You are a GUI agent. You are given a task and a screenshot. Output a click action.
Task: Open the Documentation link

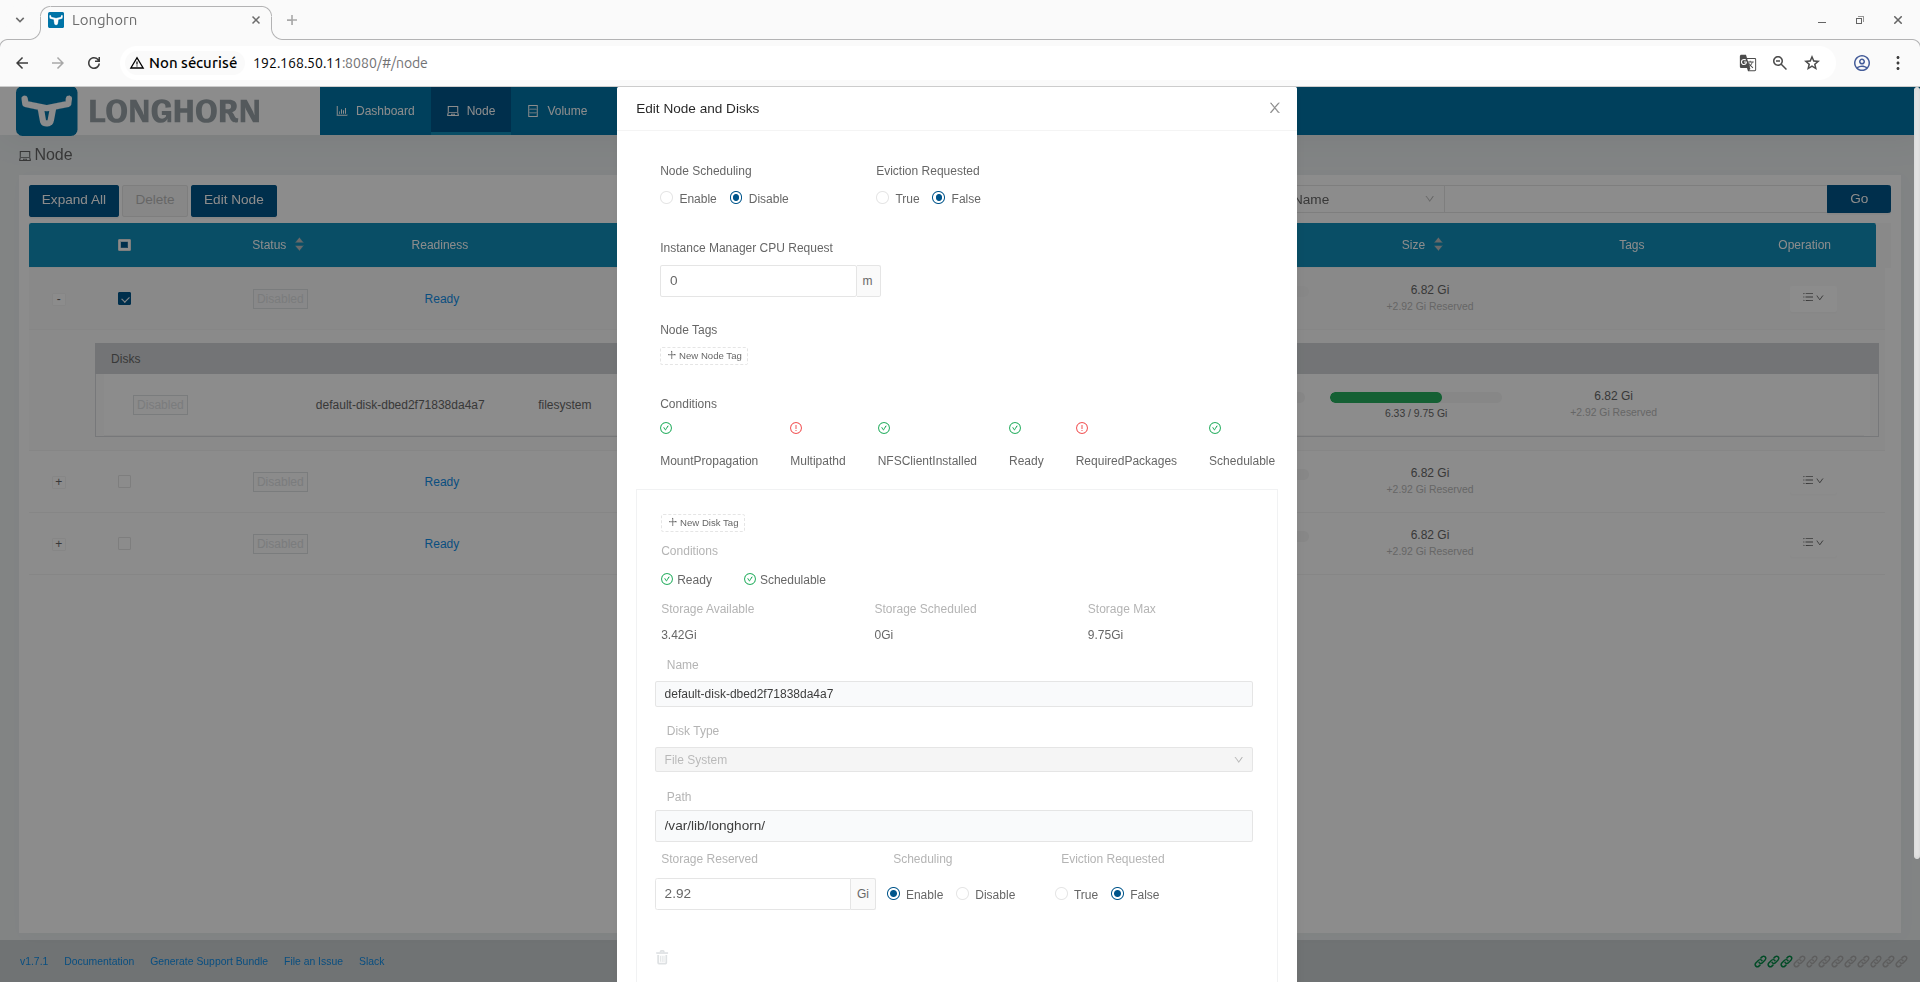99,962
